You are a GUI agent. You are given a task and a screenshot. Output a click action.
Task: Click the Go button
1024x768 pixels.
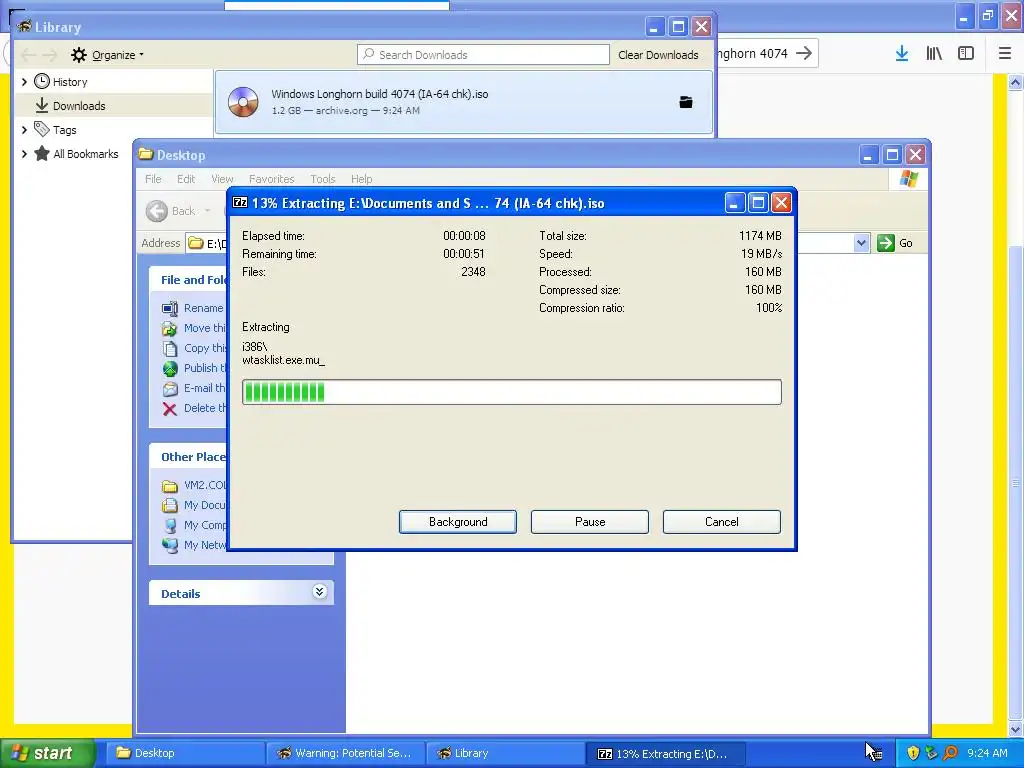(895, 243)
